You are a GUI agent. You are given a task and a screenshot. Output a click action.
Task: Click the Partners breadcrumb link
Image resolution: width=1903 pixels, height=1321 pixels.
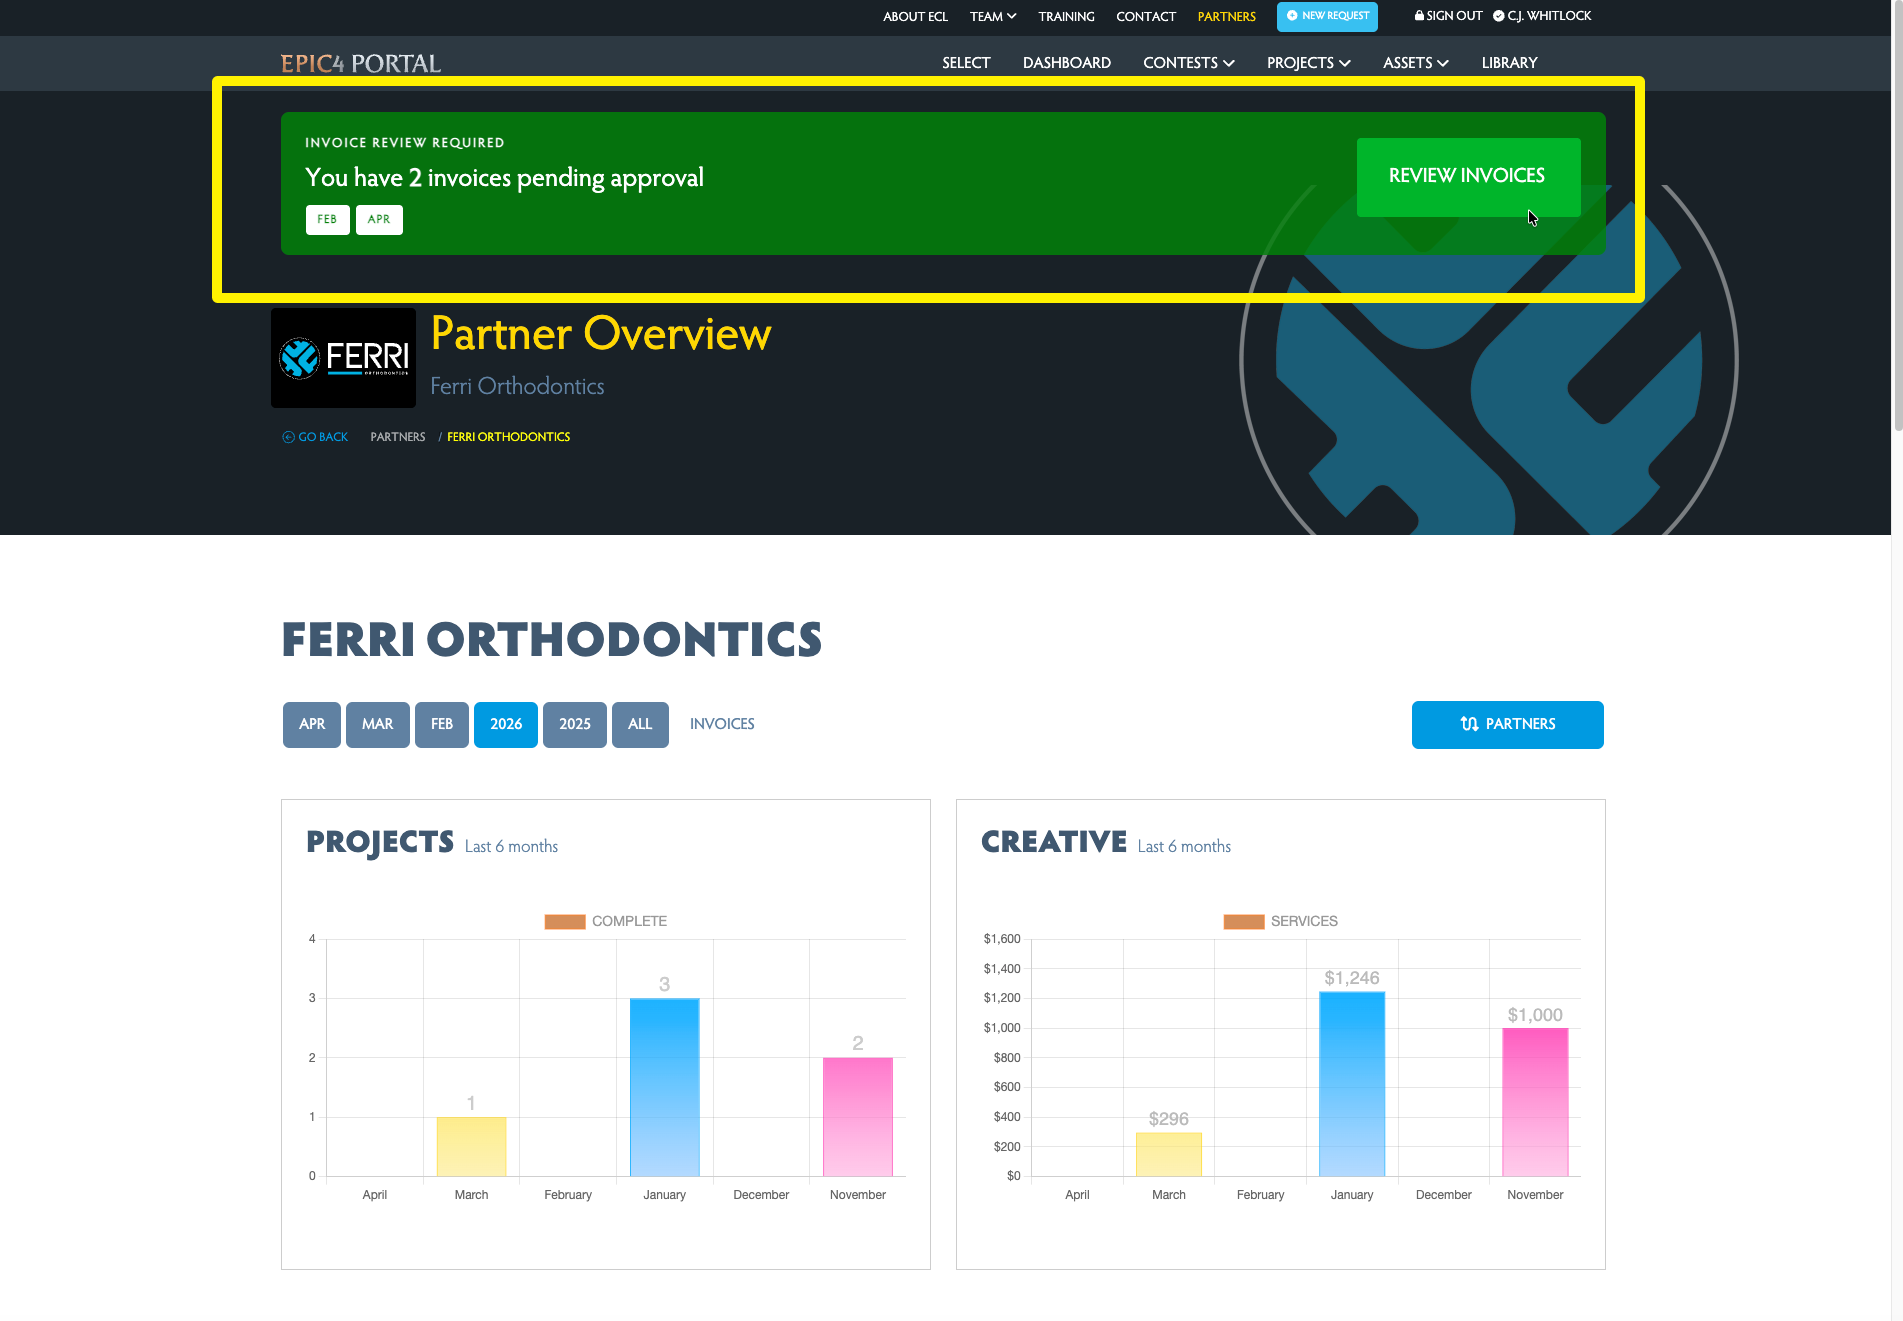coord(398,437)
